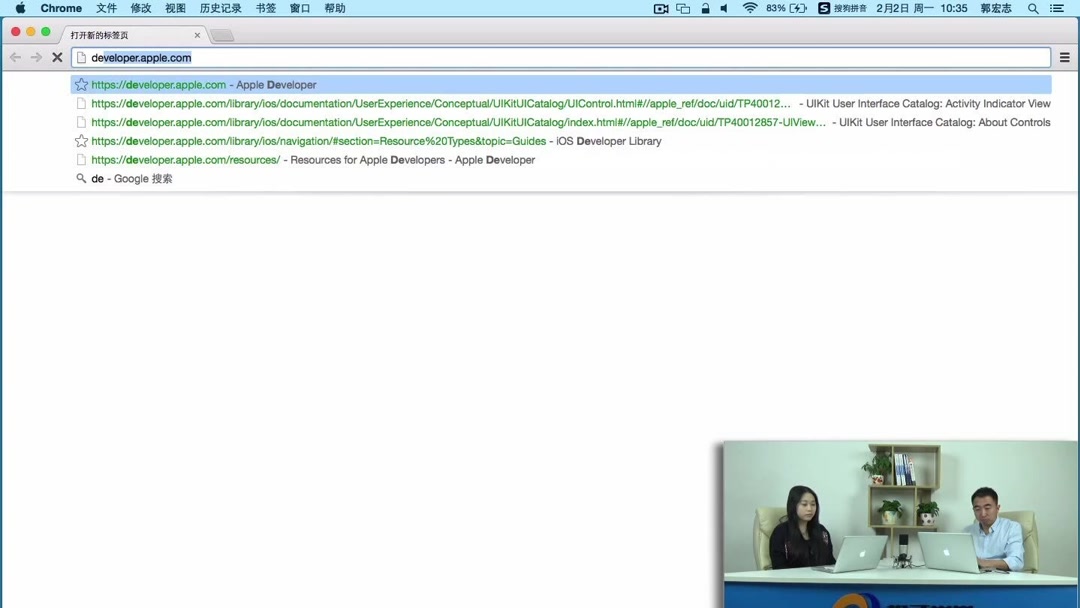The image size is (1080, 608).
Task: Open a new tab with the blank tab stub
Action: (222, 34)
